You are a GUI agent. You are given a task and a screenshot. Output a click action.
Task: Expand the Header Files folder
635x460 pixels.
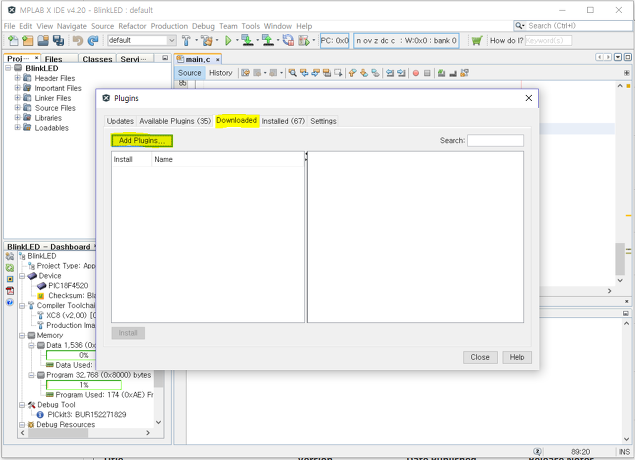(x=17, y=77)
